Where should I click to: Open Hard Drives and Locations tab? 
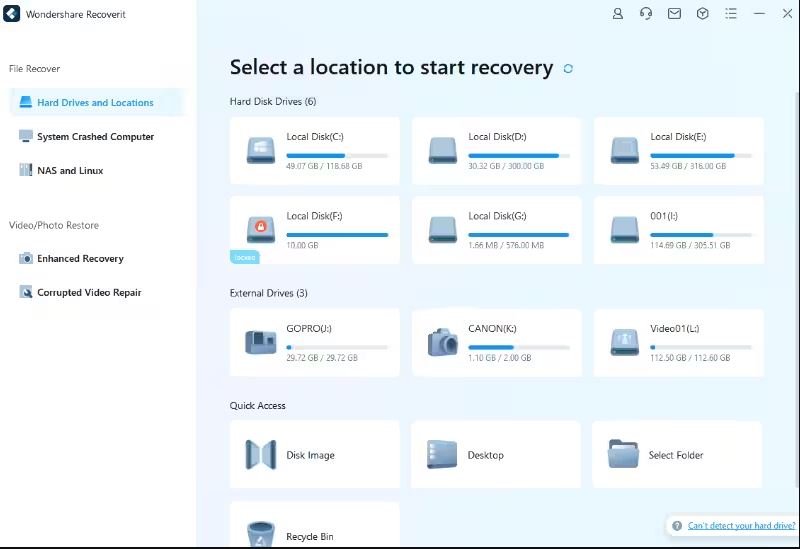point(95,103)
